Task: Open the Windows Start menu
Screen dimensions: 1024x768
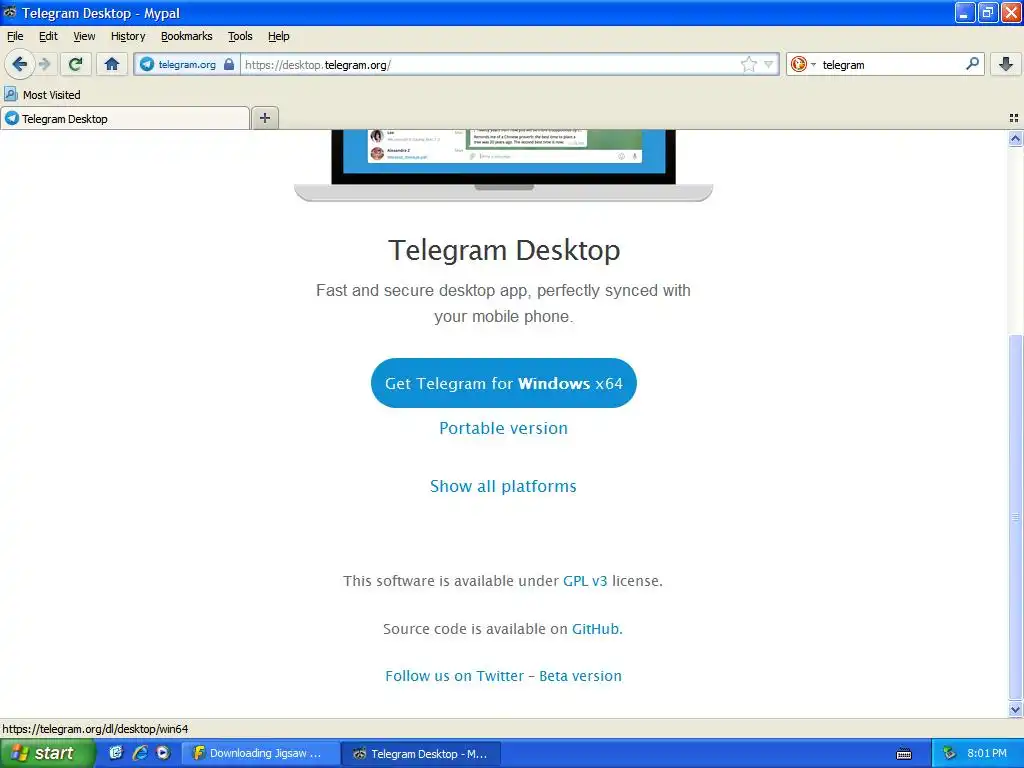Action: pyautogui.click(x=47, y=753)
